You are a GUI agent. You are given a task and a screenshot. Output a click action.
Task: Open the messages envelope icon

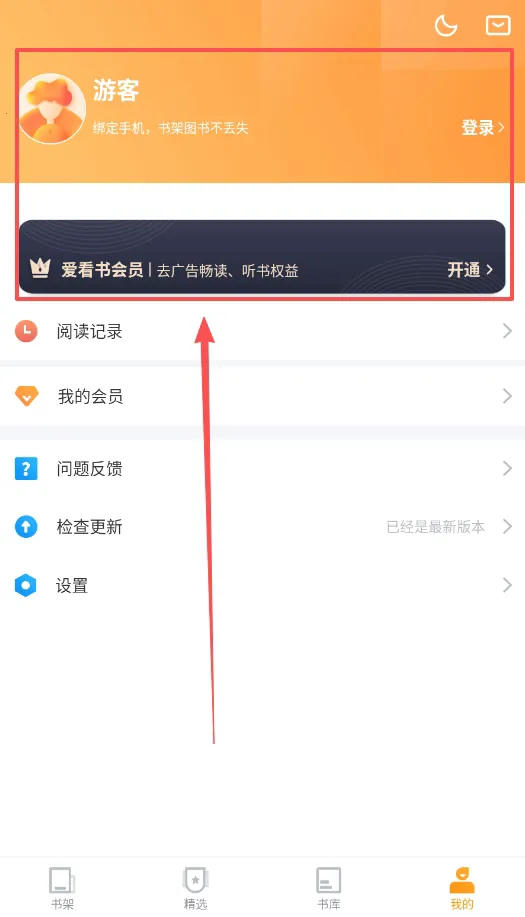(498, 26)
